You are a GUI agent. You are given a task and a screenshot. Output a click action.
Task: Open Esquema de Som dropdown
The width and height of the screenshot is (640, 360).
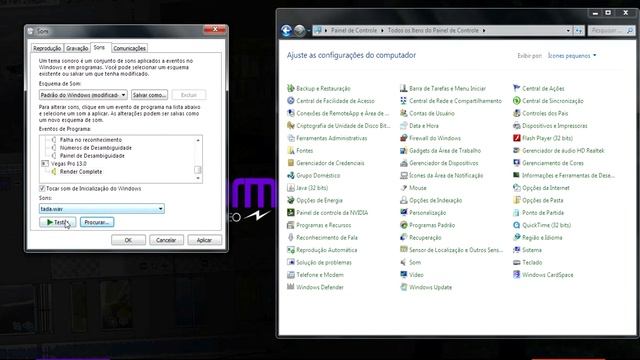pos(83,95)
